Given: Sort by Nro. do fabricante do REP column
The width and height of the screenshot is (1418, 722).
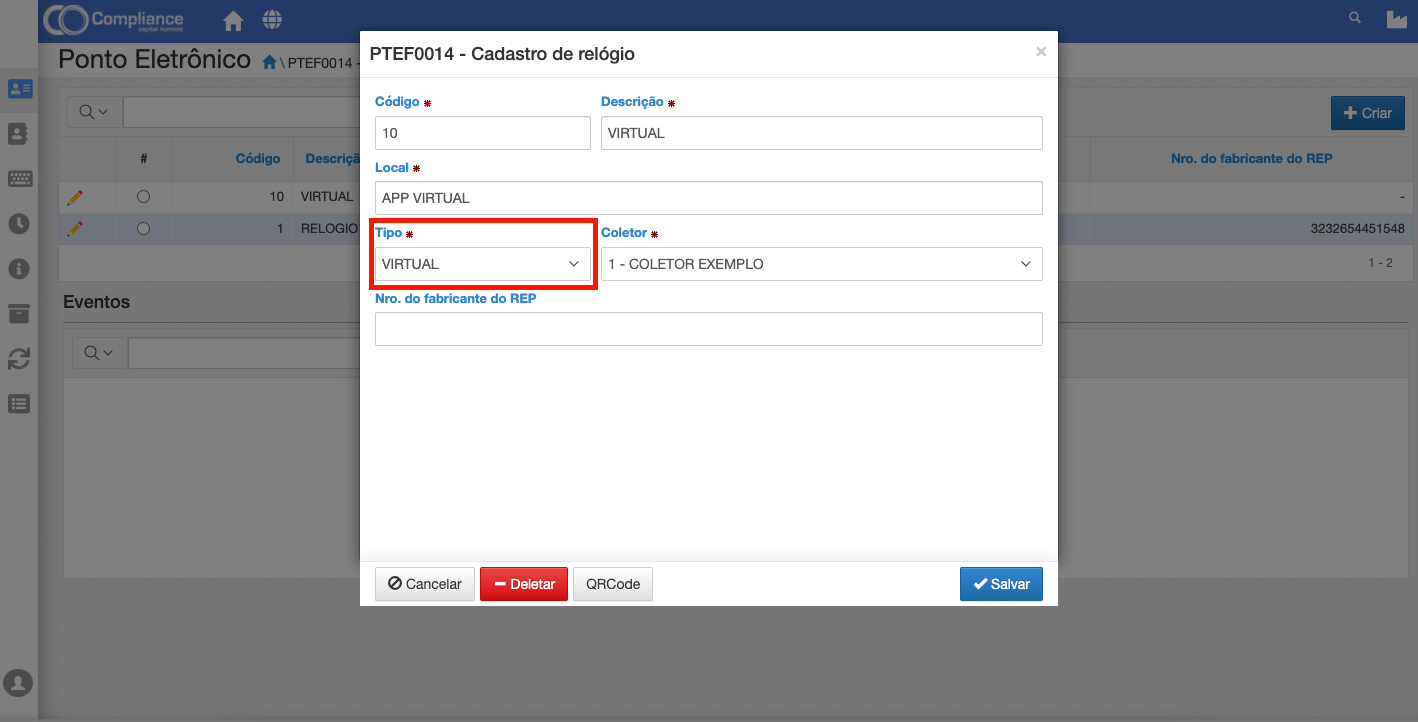Looking at the screenshot, I should point(1252,158).
